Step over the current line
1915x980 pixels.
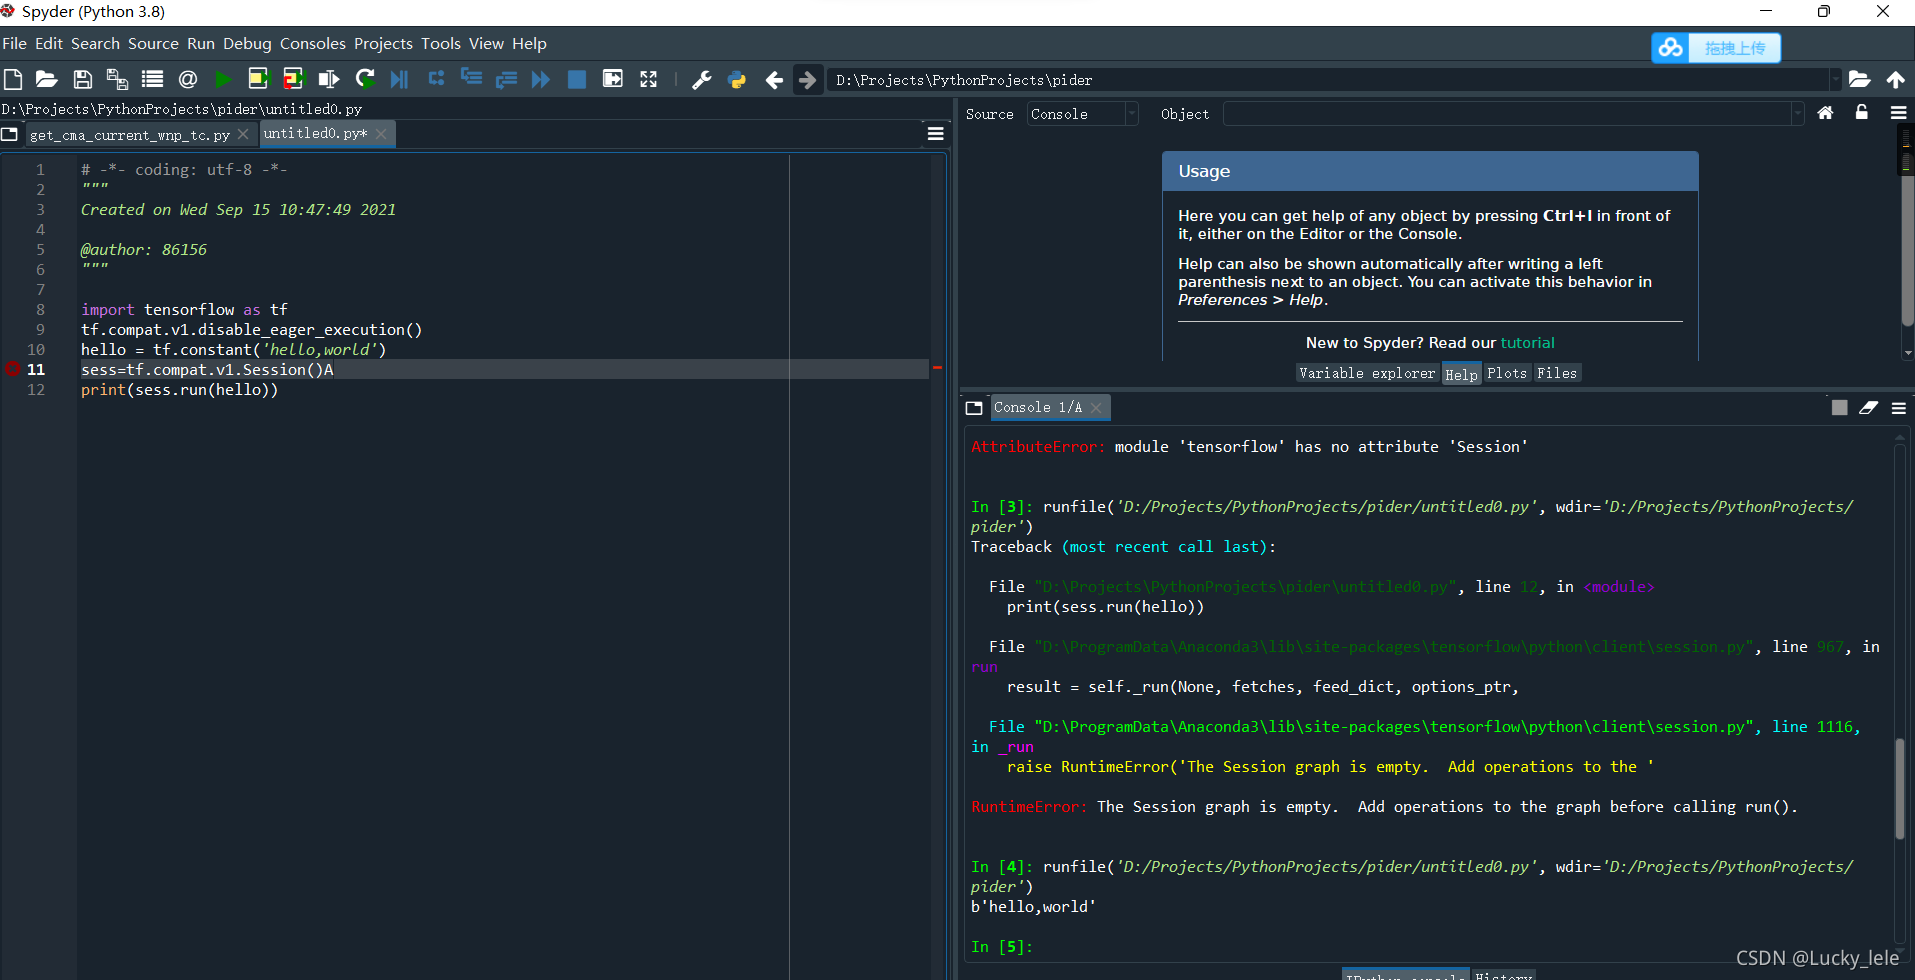click(436, 79)
